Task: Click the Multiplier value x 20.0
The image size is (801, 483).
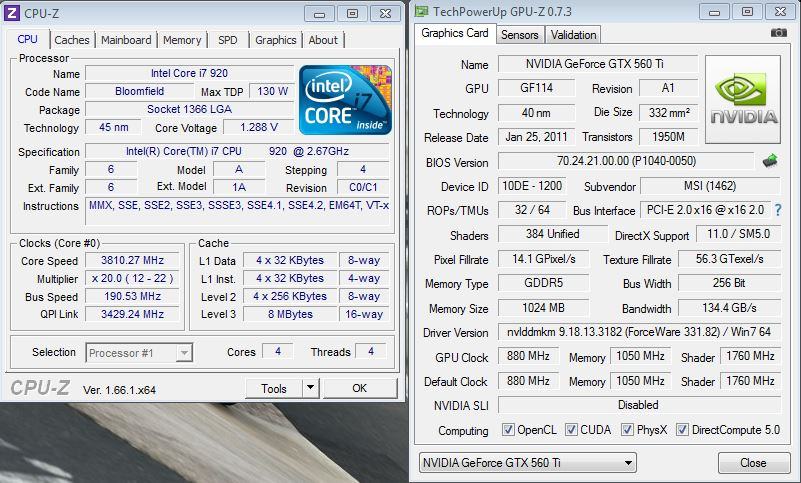Action: (x=132, y=279)
